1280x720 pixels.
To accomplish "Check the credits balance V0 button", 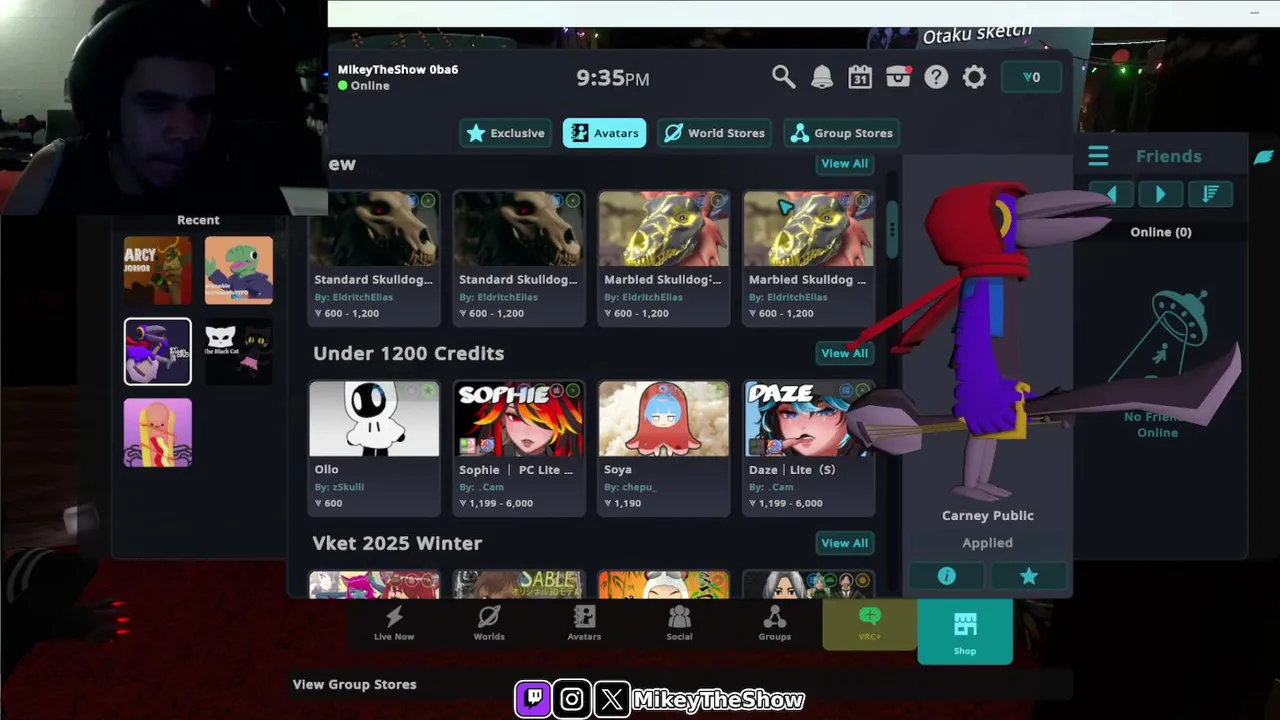I will 1031,77.
